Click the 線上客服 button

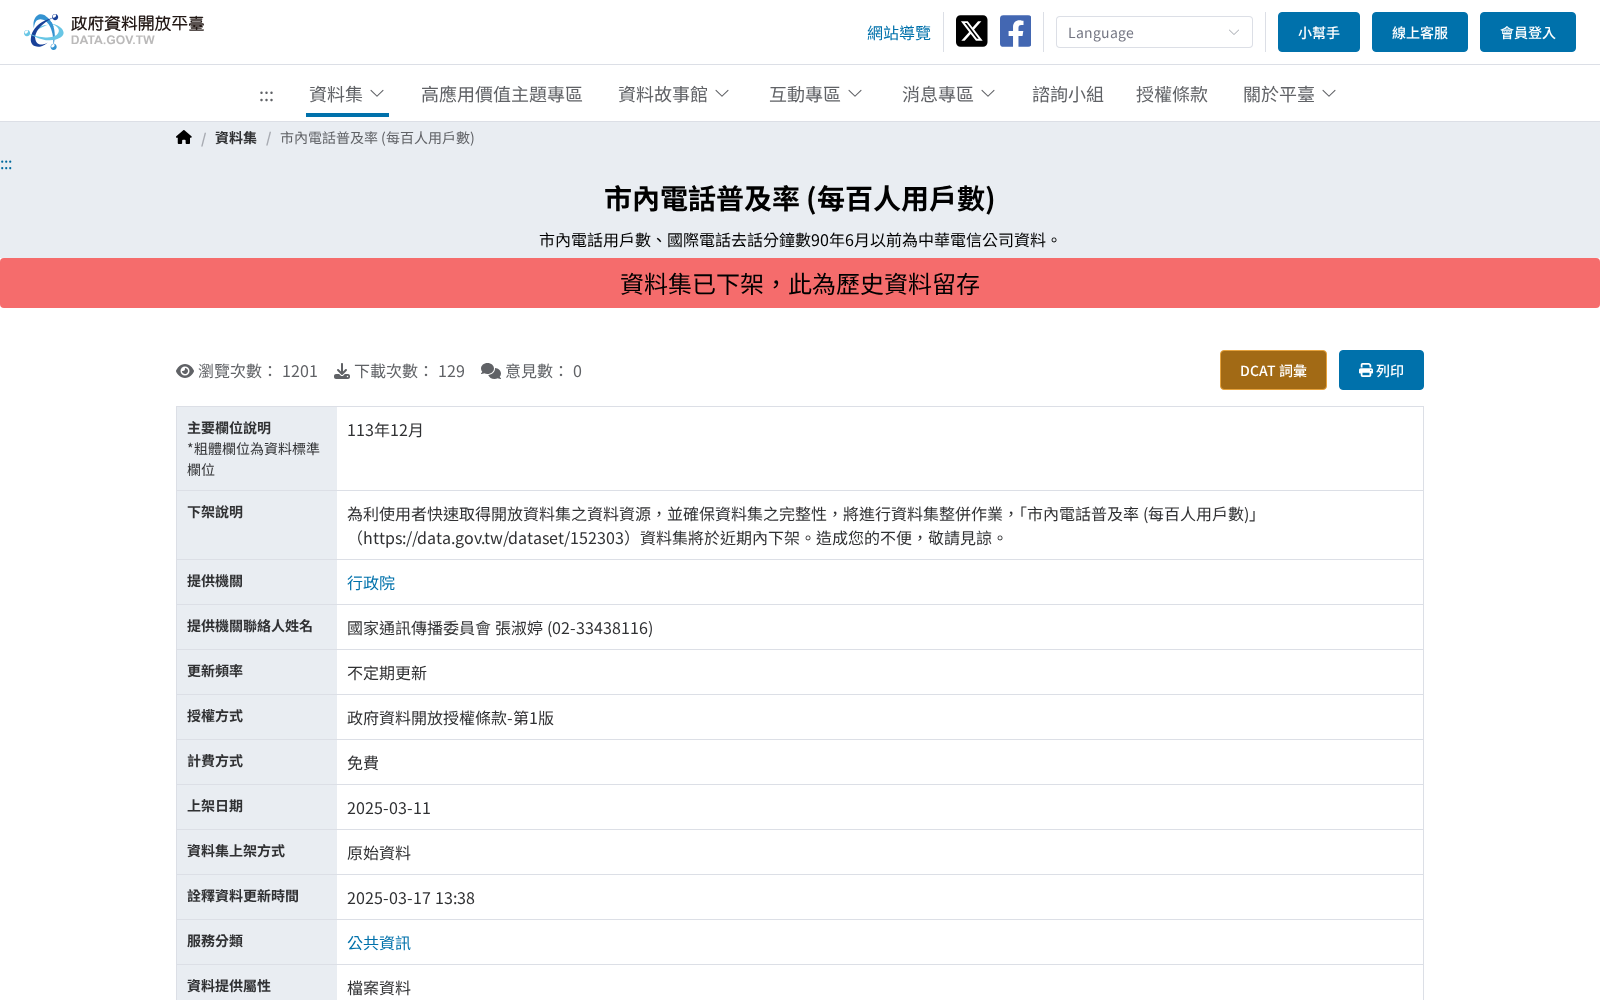(1420, 32)
